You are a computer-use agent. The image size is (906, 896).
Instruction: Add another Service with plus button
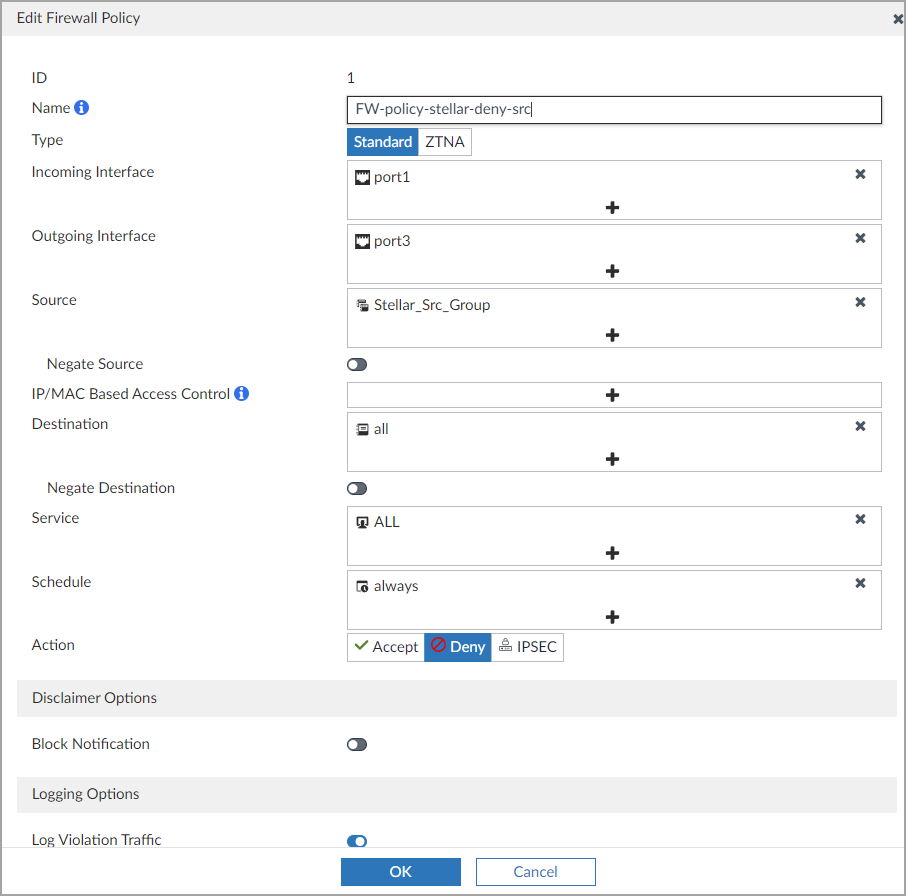pos(613,553)
